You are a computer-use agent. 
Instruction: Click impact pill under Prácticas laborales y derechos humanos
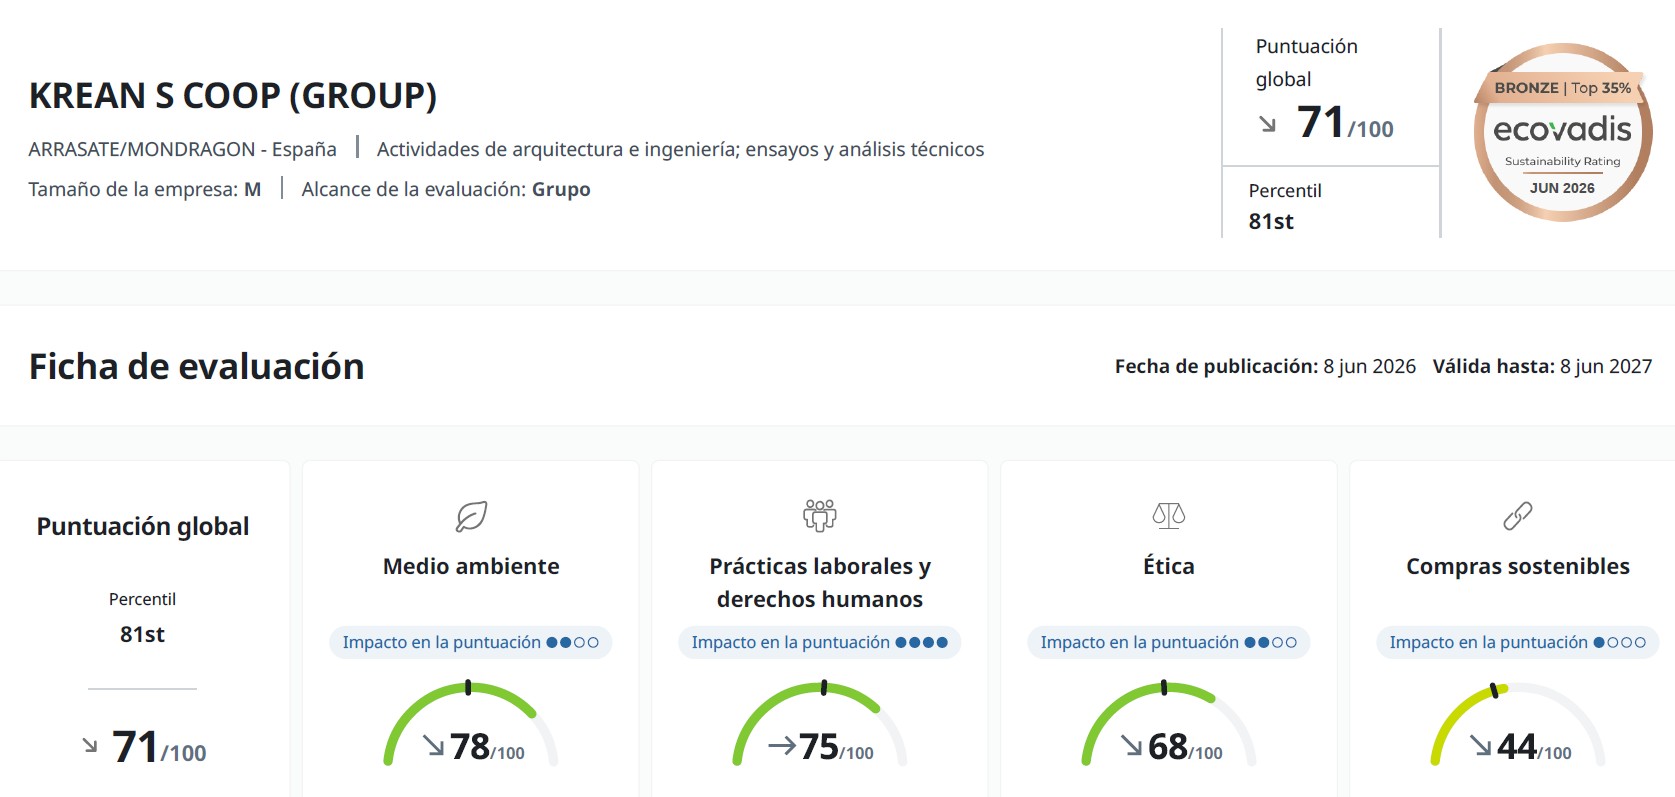(820, 642)
